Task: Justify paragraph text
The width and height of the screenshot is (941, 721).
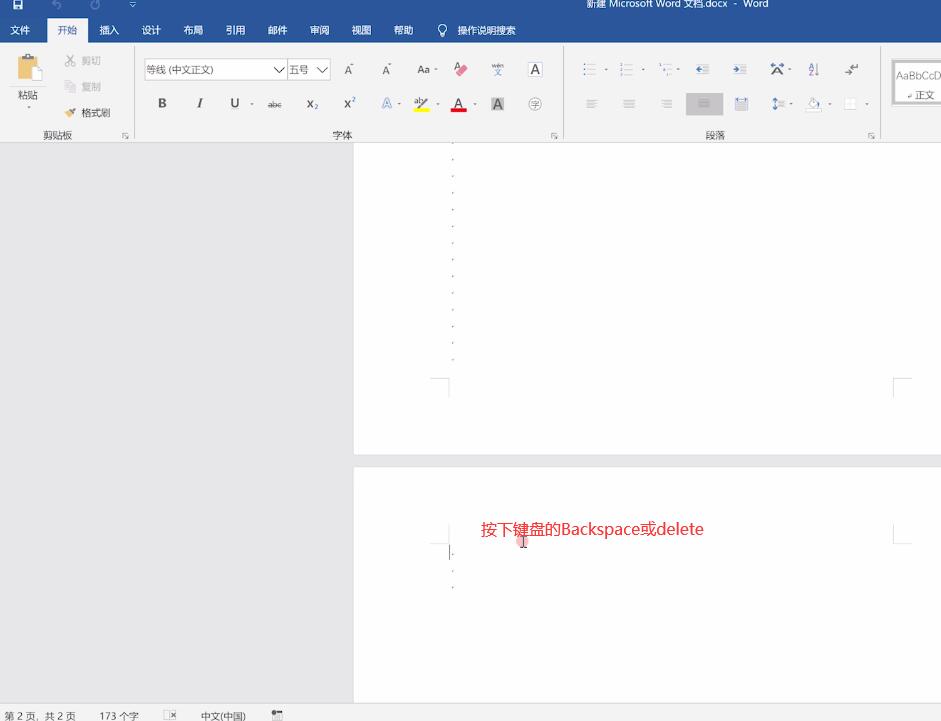Action: (704, 104)
